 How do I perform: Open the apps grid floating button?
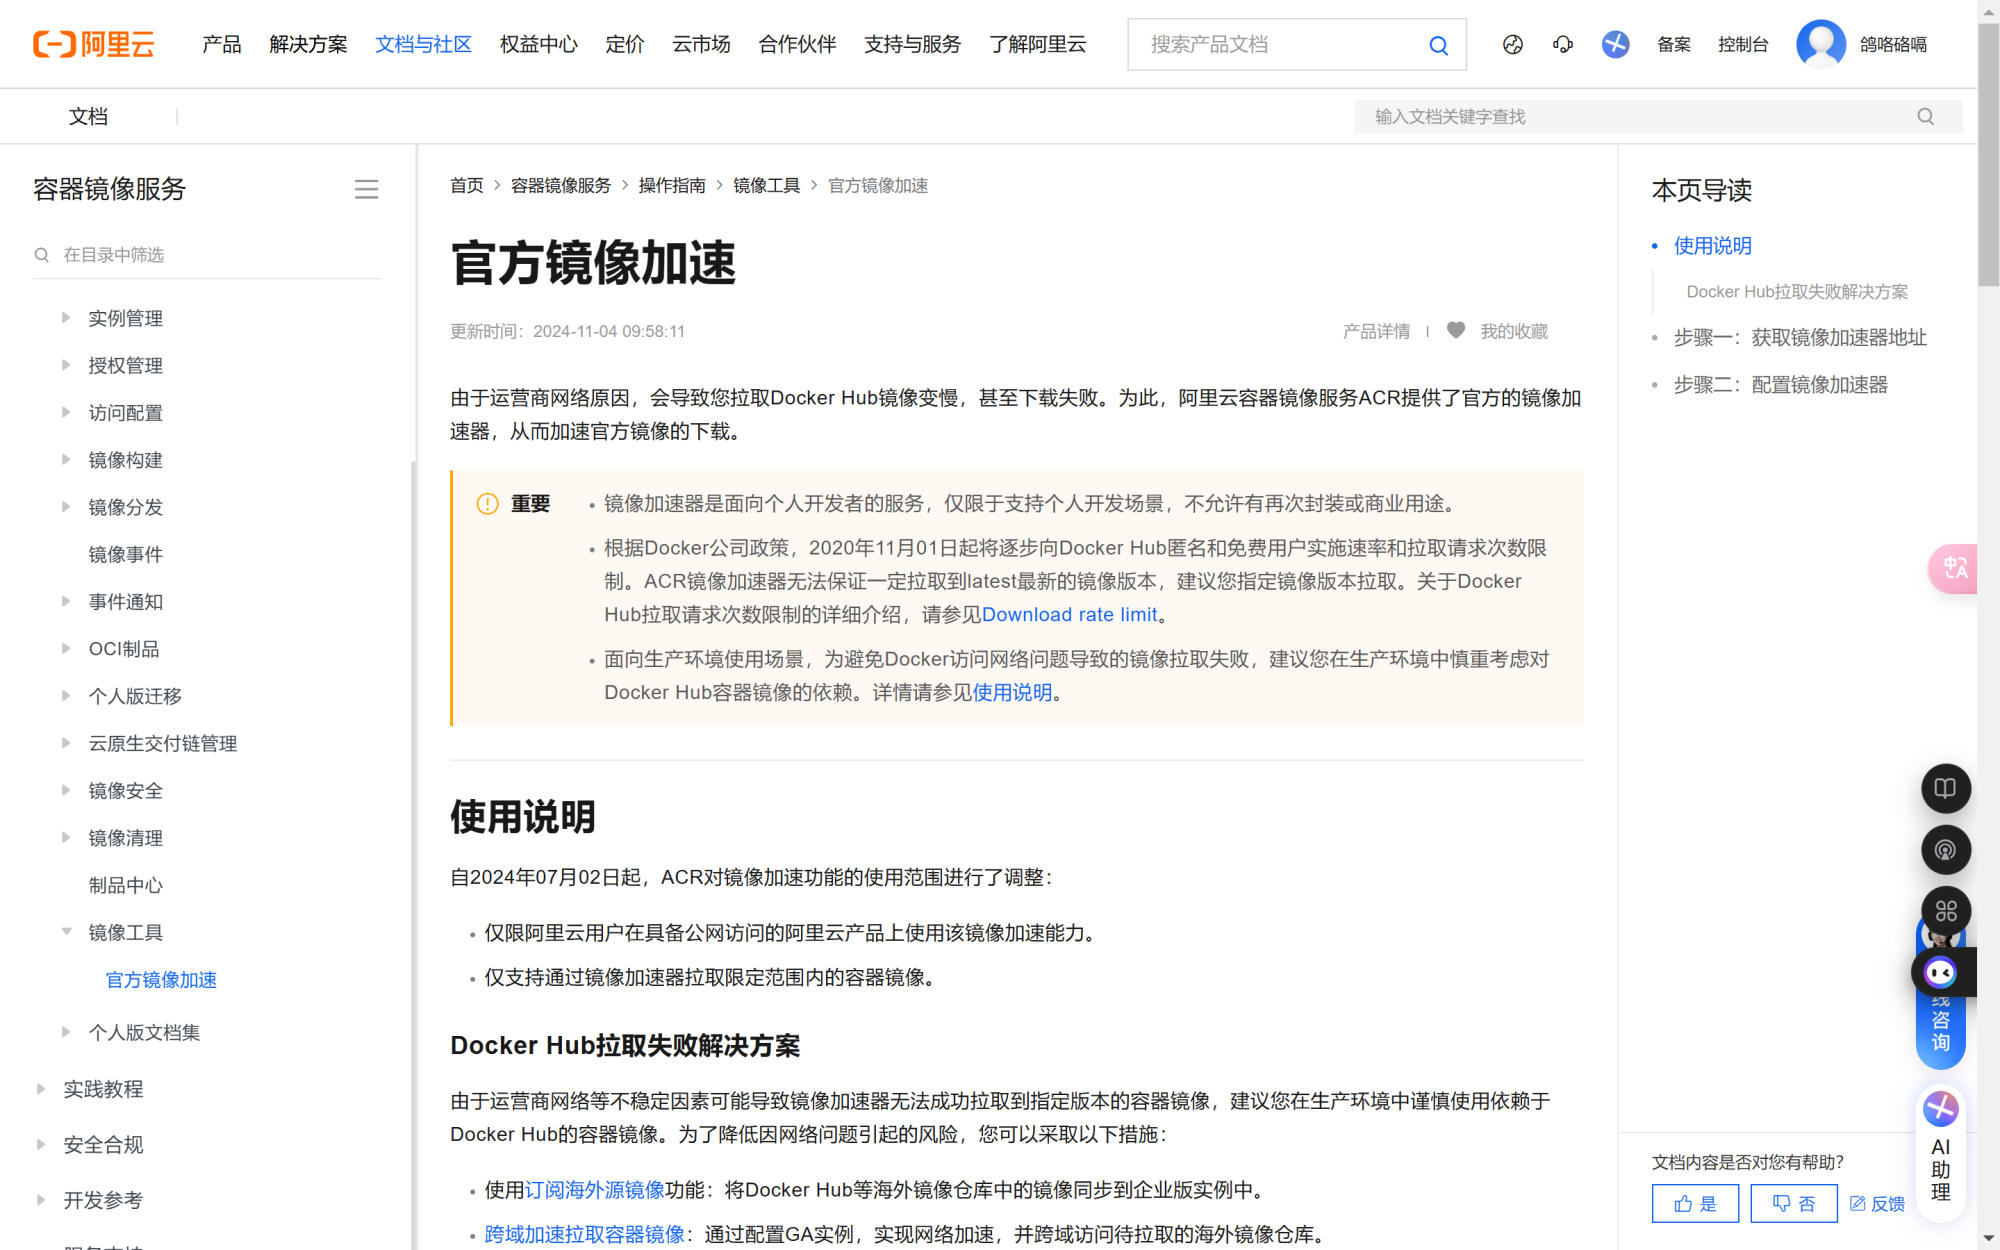(x=1945, y=911)
